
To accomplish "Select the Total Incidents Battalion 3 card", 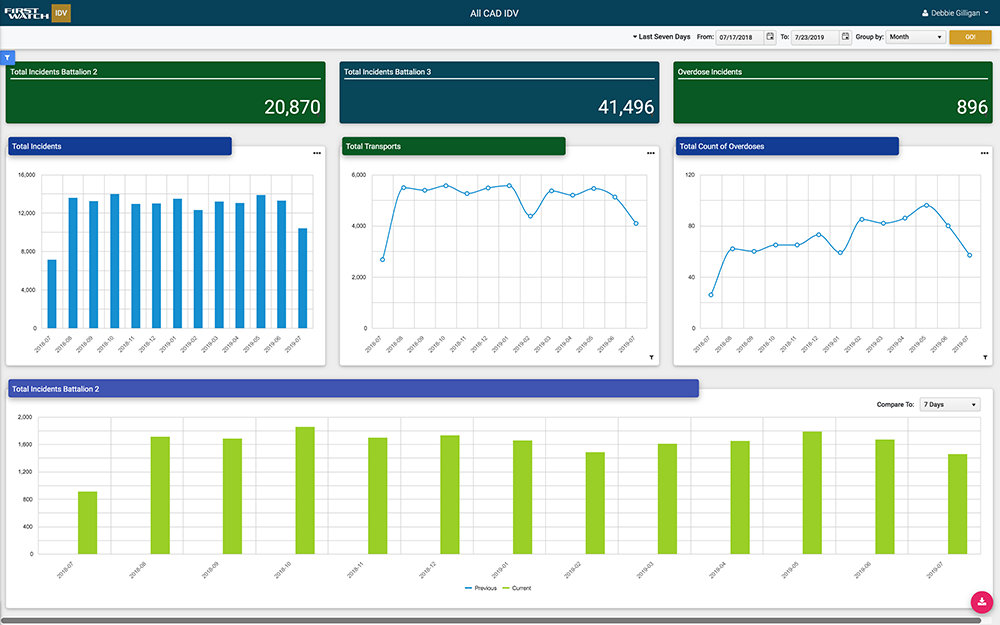I will point(499,92).
